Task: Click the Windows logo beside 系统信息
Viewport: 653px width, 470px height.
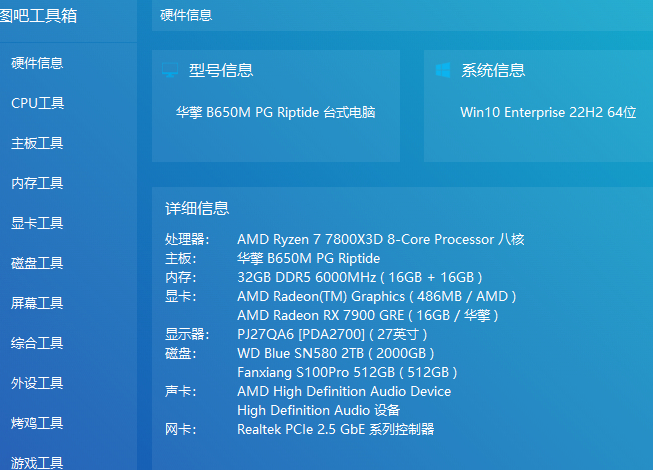Action: click(443, 70)
